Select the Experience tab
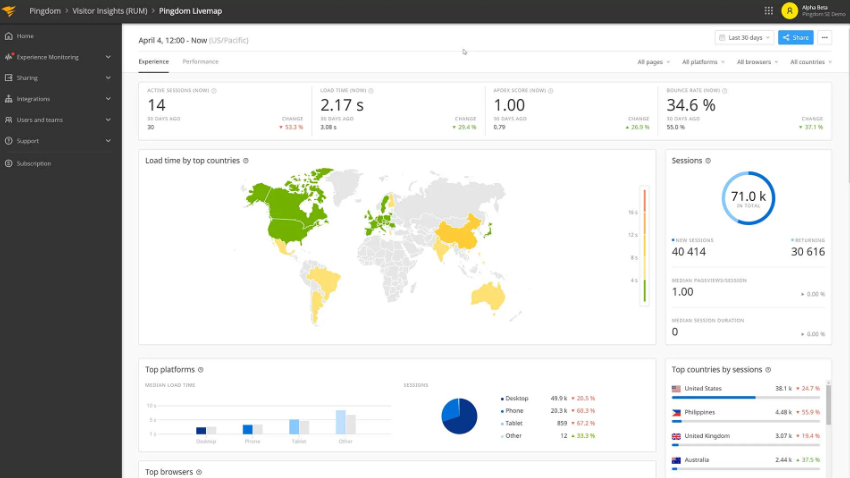The height and width of the screenshot is (478, 850). click(x=153, y=62)
